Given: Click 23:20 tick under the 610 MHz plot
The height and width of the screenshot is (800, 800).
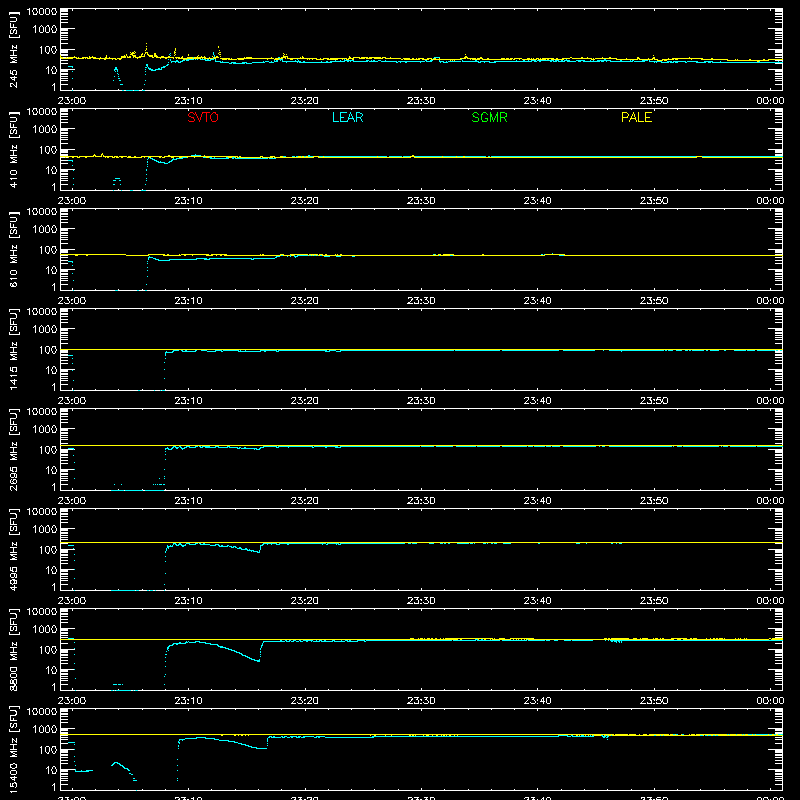Looking at the screenshot, I should 305,301.
